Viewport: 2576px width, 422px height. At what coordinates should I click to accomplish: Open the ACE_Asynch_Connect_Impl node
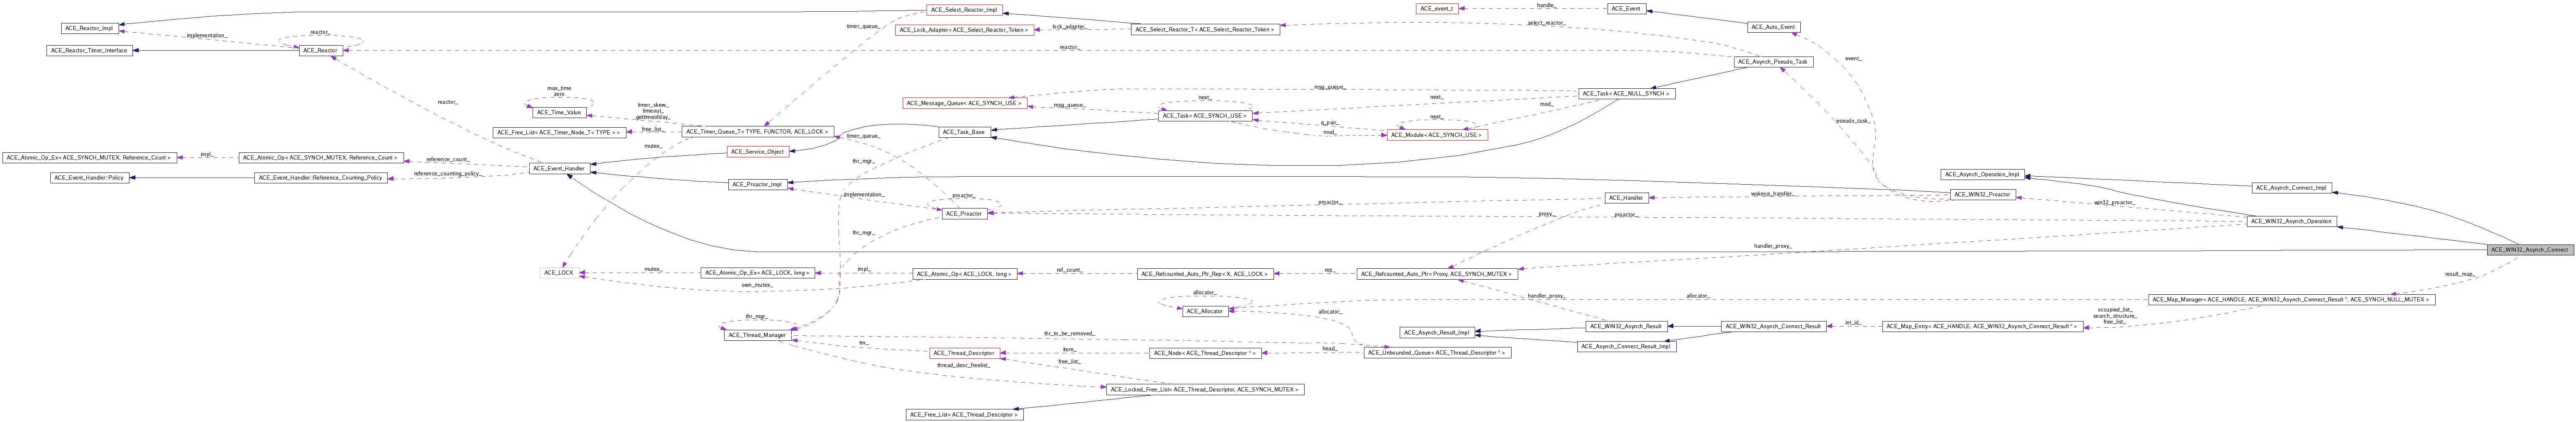[x=2291, y=188]
